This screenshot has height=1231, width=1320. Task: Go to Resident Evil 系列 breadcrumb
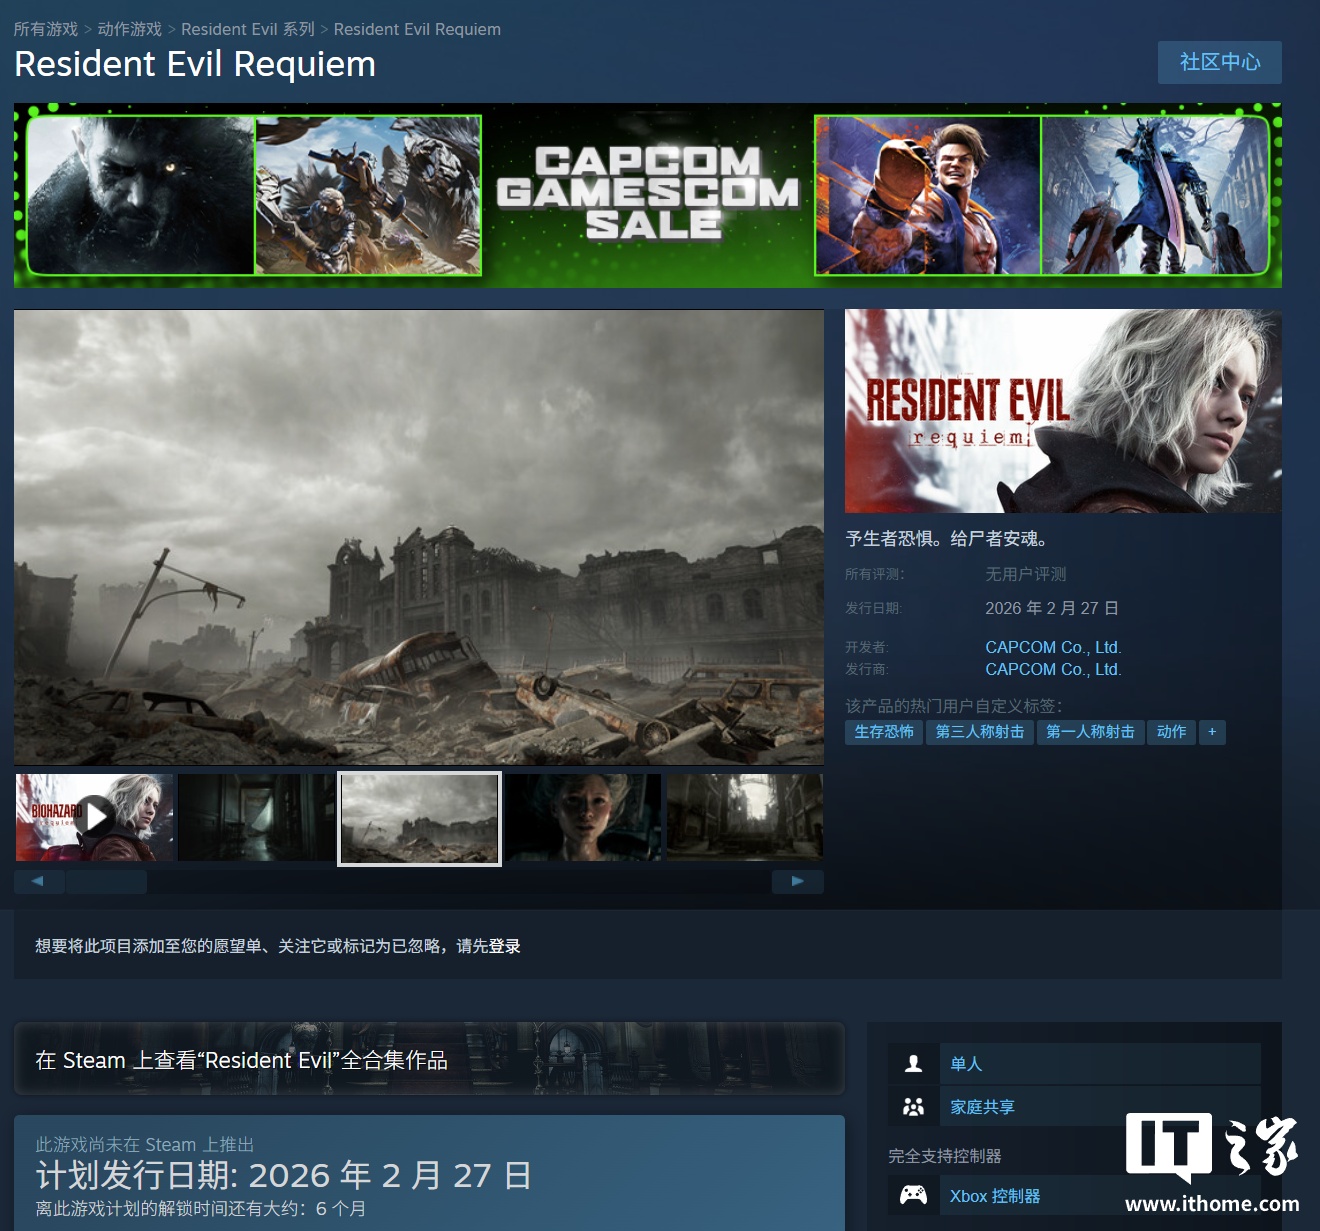pyautogui.click(x=248, y=29)
